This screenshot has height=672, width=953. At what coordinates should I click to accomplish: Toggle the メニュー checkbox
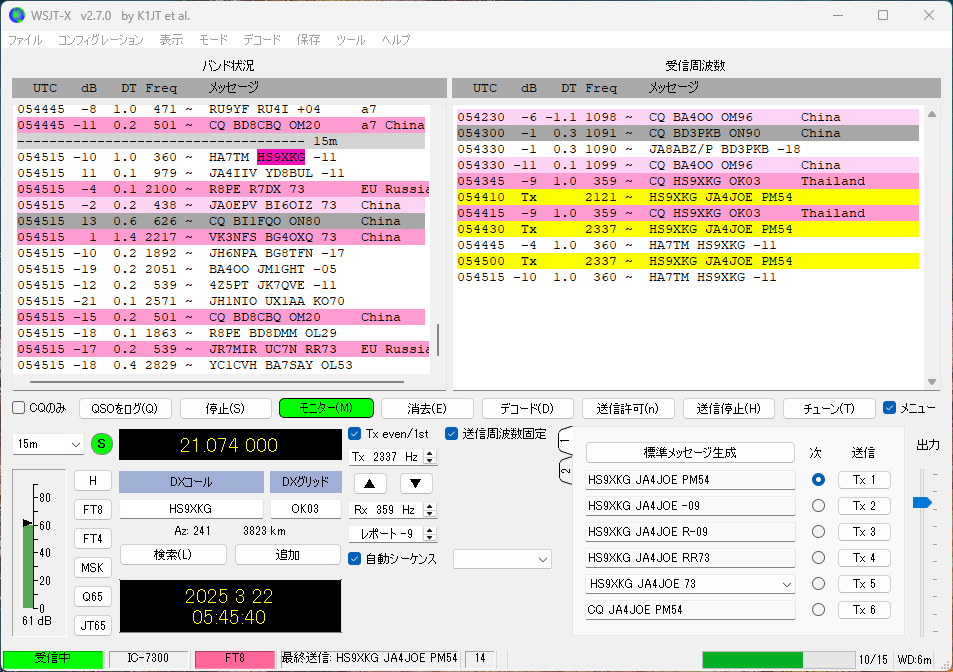click(x=889, y=408)
